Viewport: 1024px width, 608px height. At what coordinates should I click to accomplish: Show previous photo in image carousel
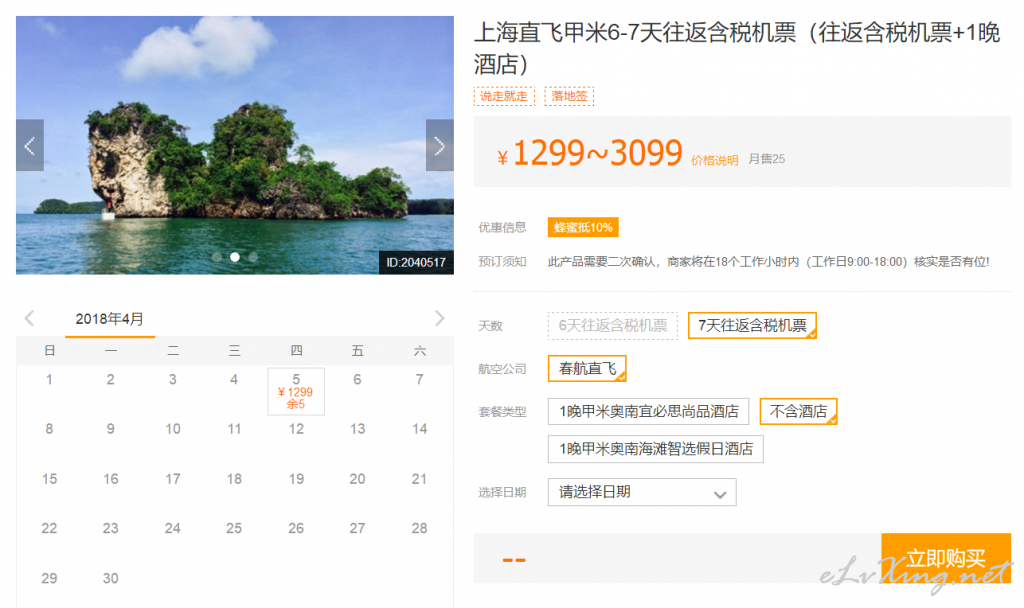30,145
